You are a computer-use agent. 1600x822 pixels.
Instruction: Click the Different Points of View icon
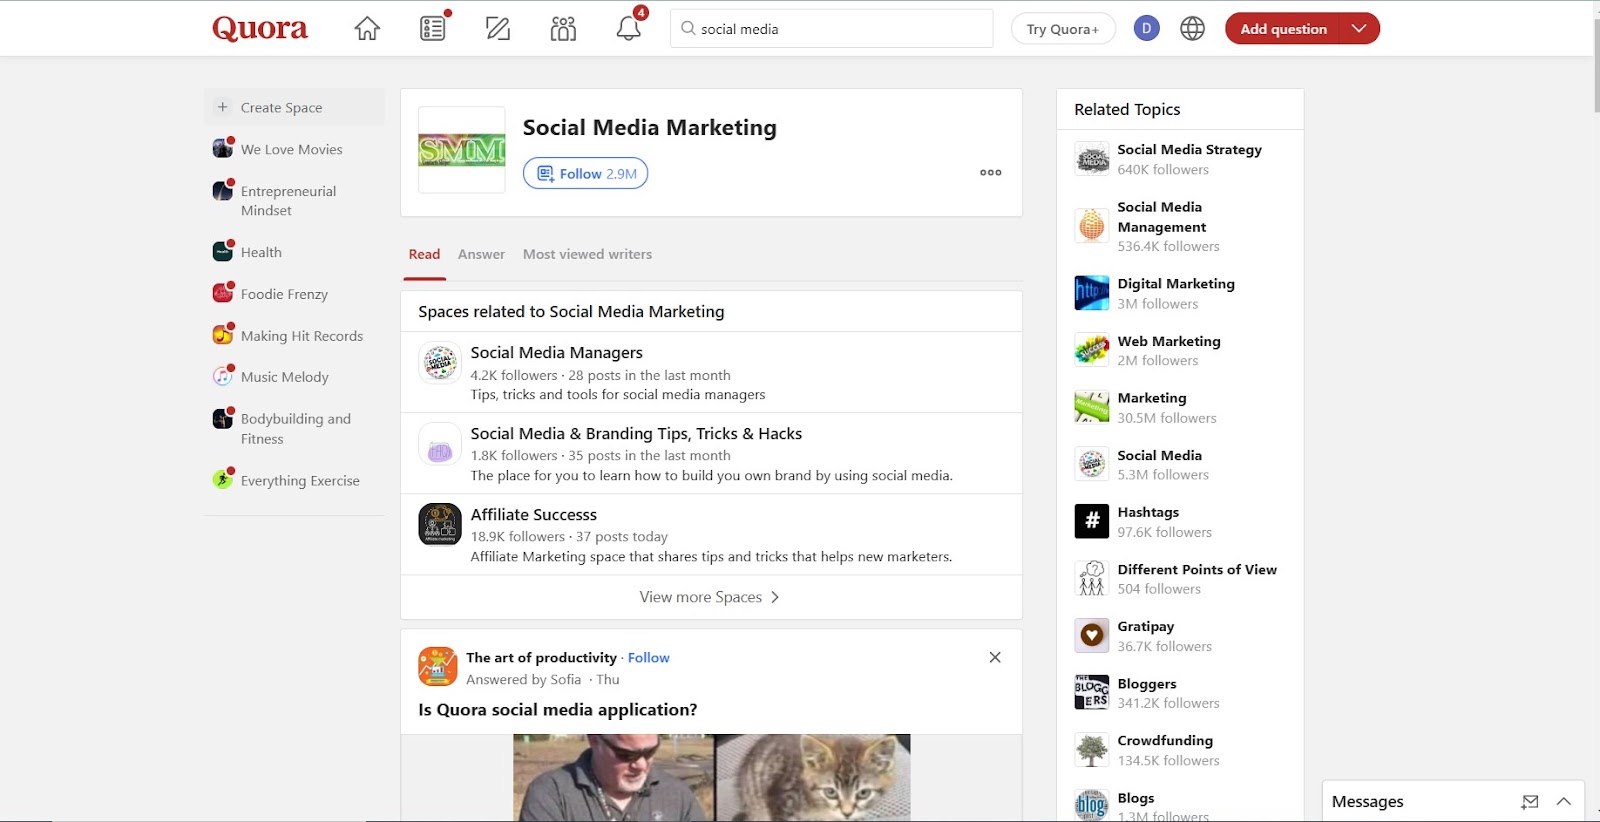coord(1092,578)
